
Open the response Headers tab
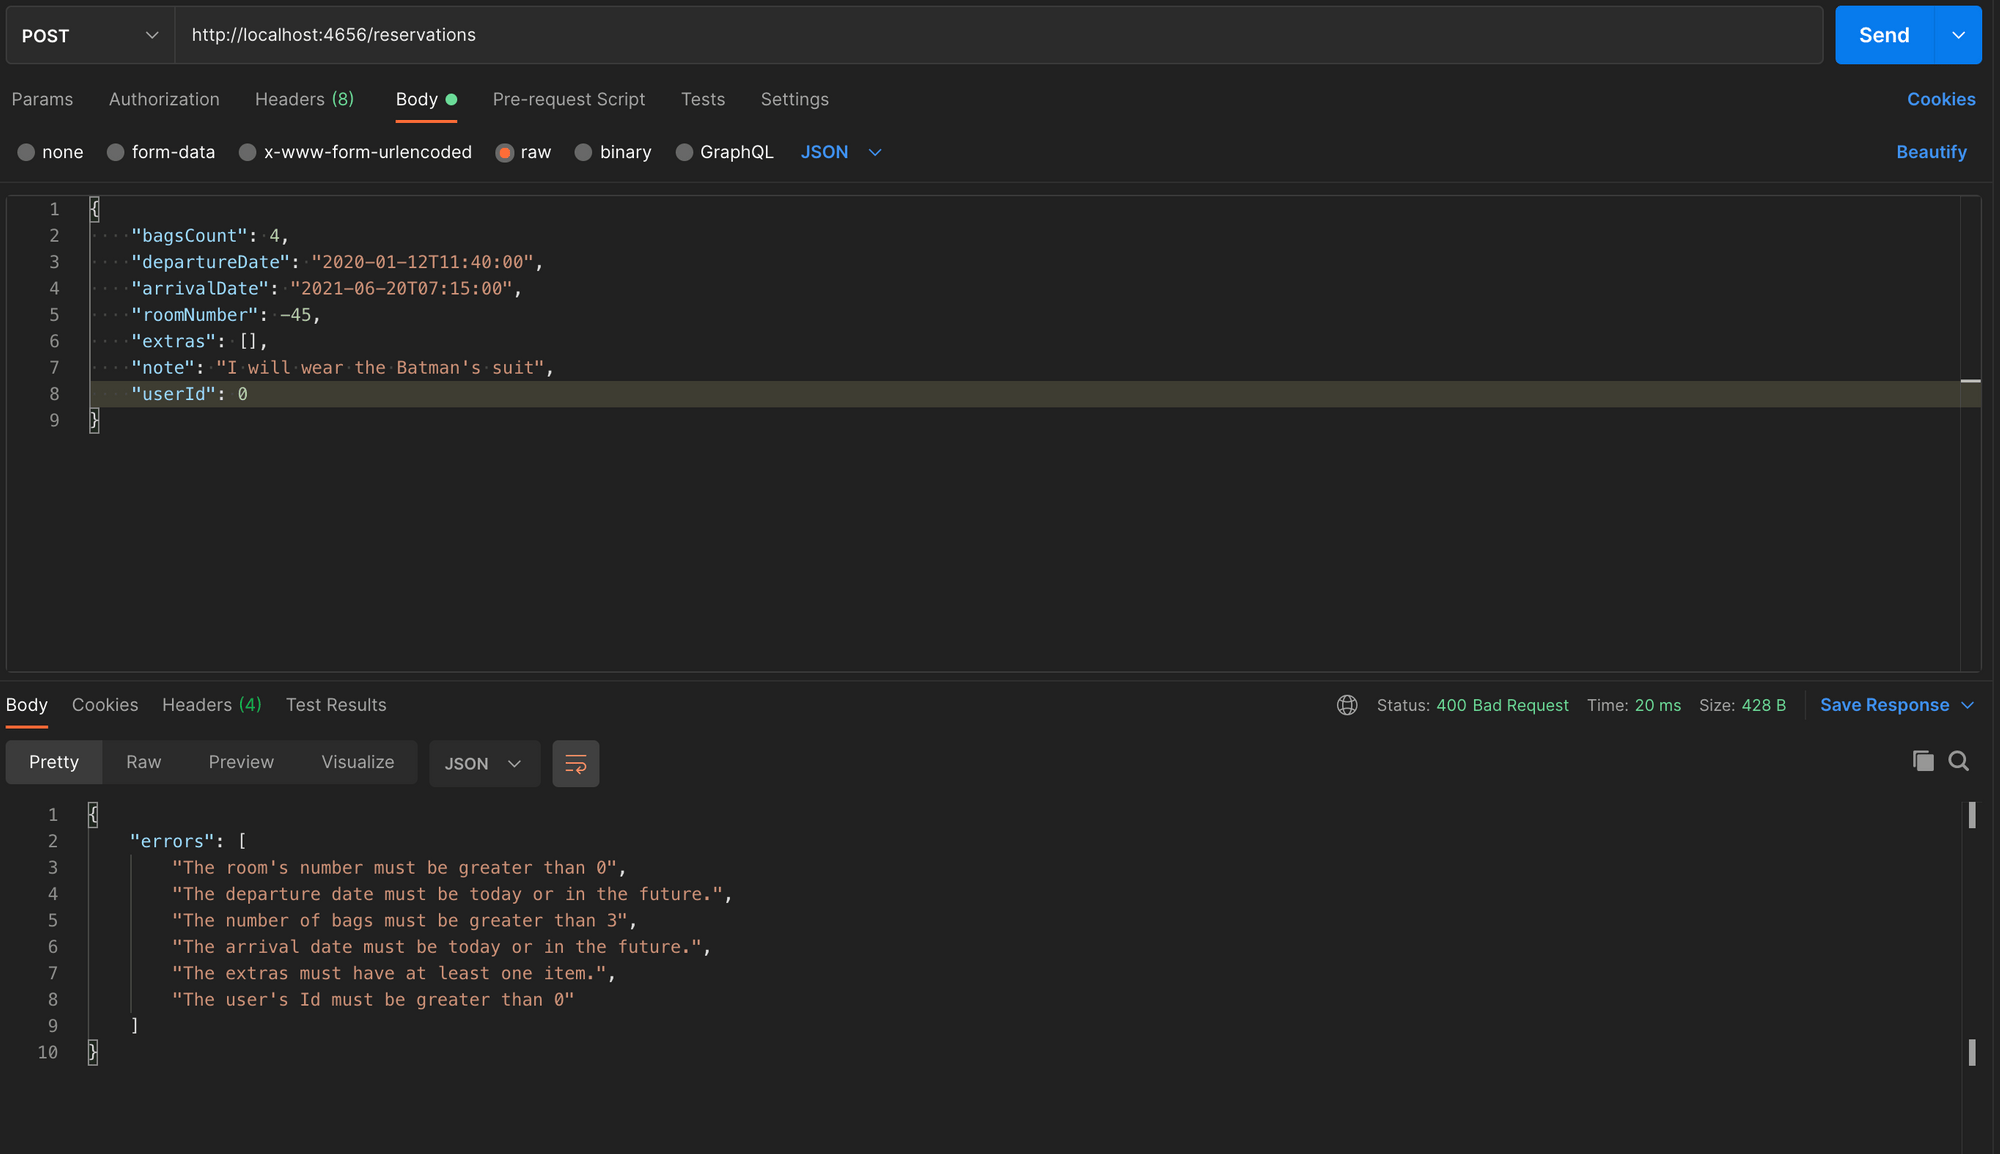pos(210,705)
